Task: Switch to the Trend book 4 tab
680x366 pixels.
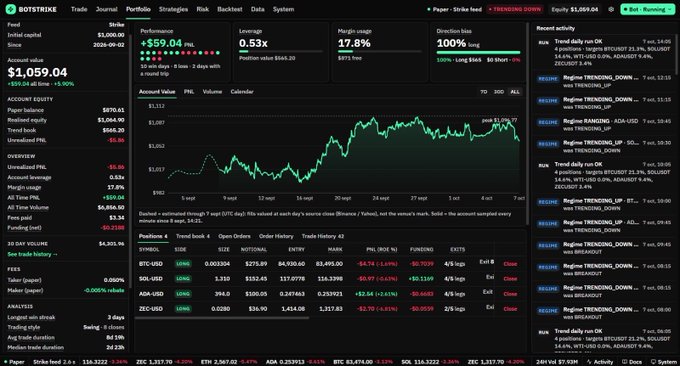Action: pos(193,236)
